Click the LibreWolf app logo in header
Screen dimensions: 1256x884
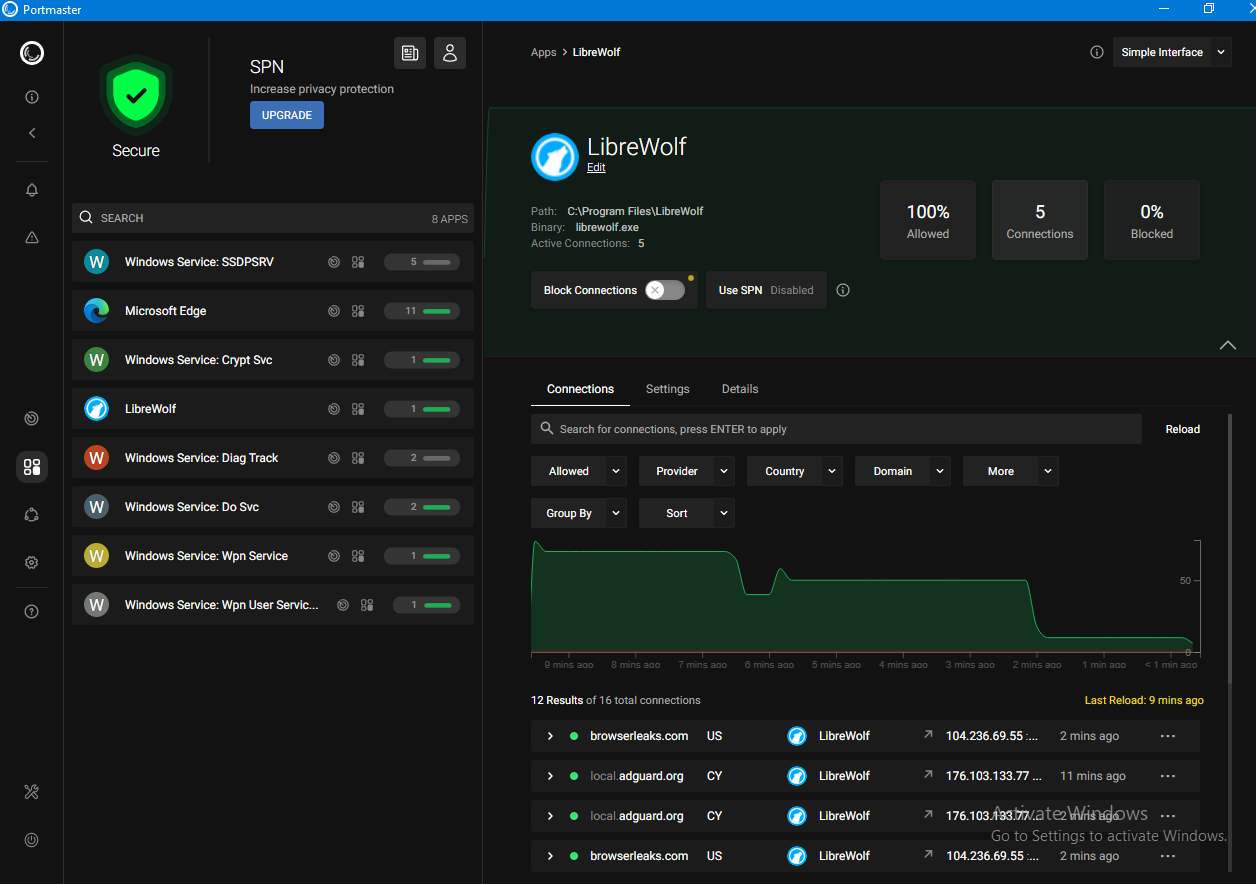coord(555,157)
